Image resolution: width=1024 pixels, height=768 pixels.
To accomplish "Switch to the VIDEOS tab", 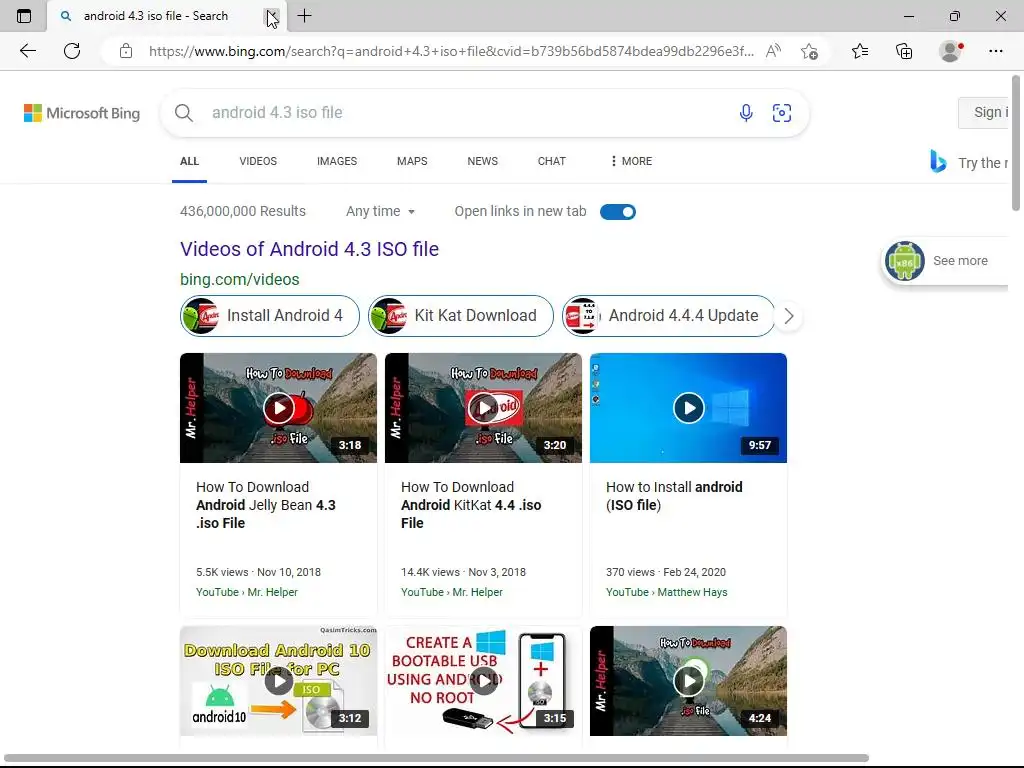I will [258, 161].
